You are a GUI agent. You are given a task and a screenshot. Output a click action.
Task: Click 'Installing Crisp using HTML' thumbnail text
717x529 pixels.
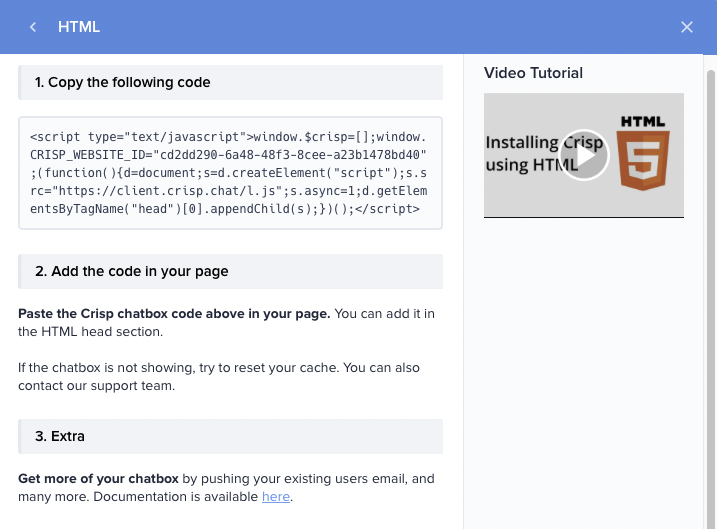pos(544,154)
